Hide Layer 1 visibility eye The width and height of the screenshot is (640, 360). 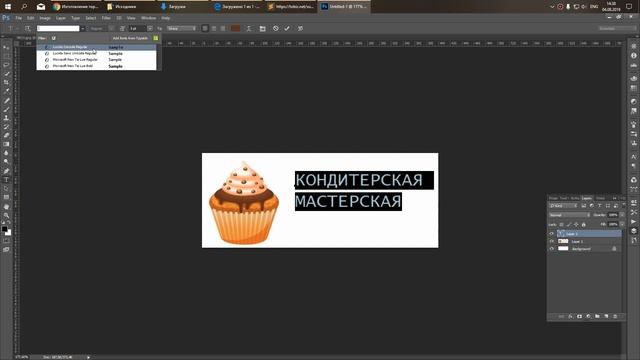[x=552, y=241]
